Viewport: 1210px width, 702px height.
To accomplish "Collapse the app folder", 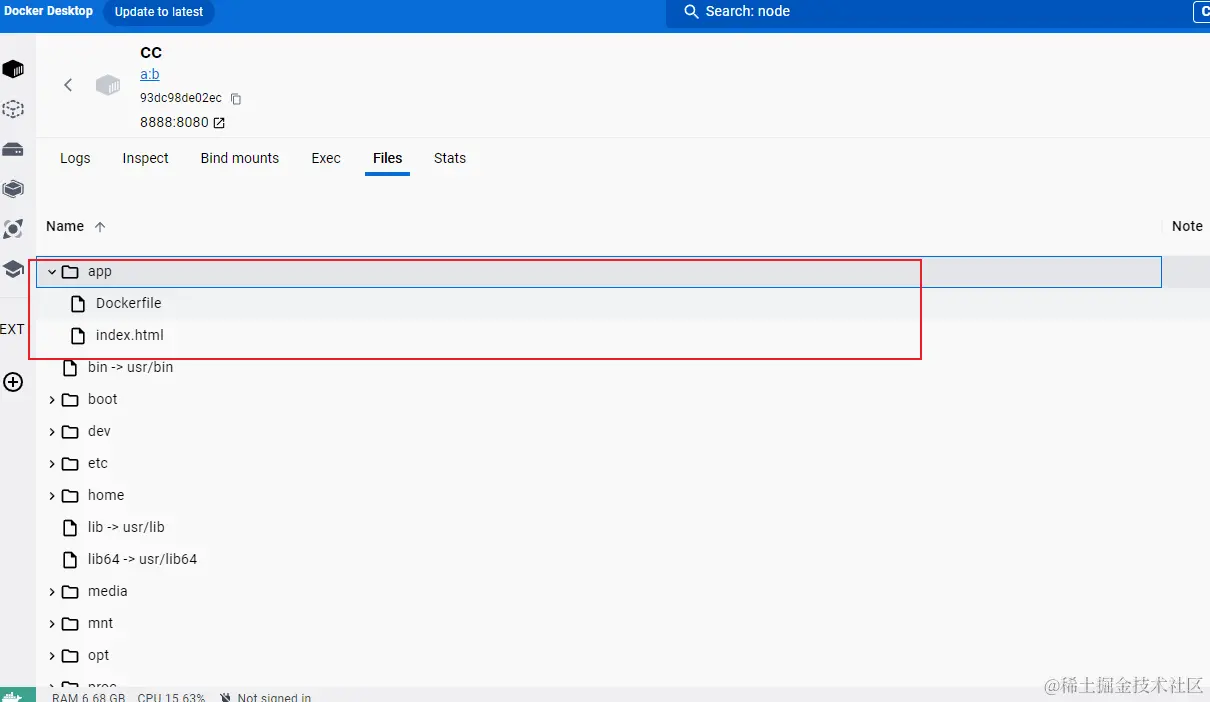I will [x=52, y=271].
